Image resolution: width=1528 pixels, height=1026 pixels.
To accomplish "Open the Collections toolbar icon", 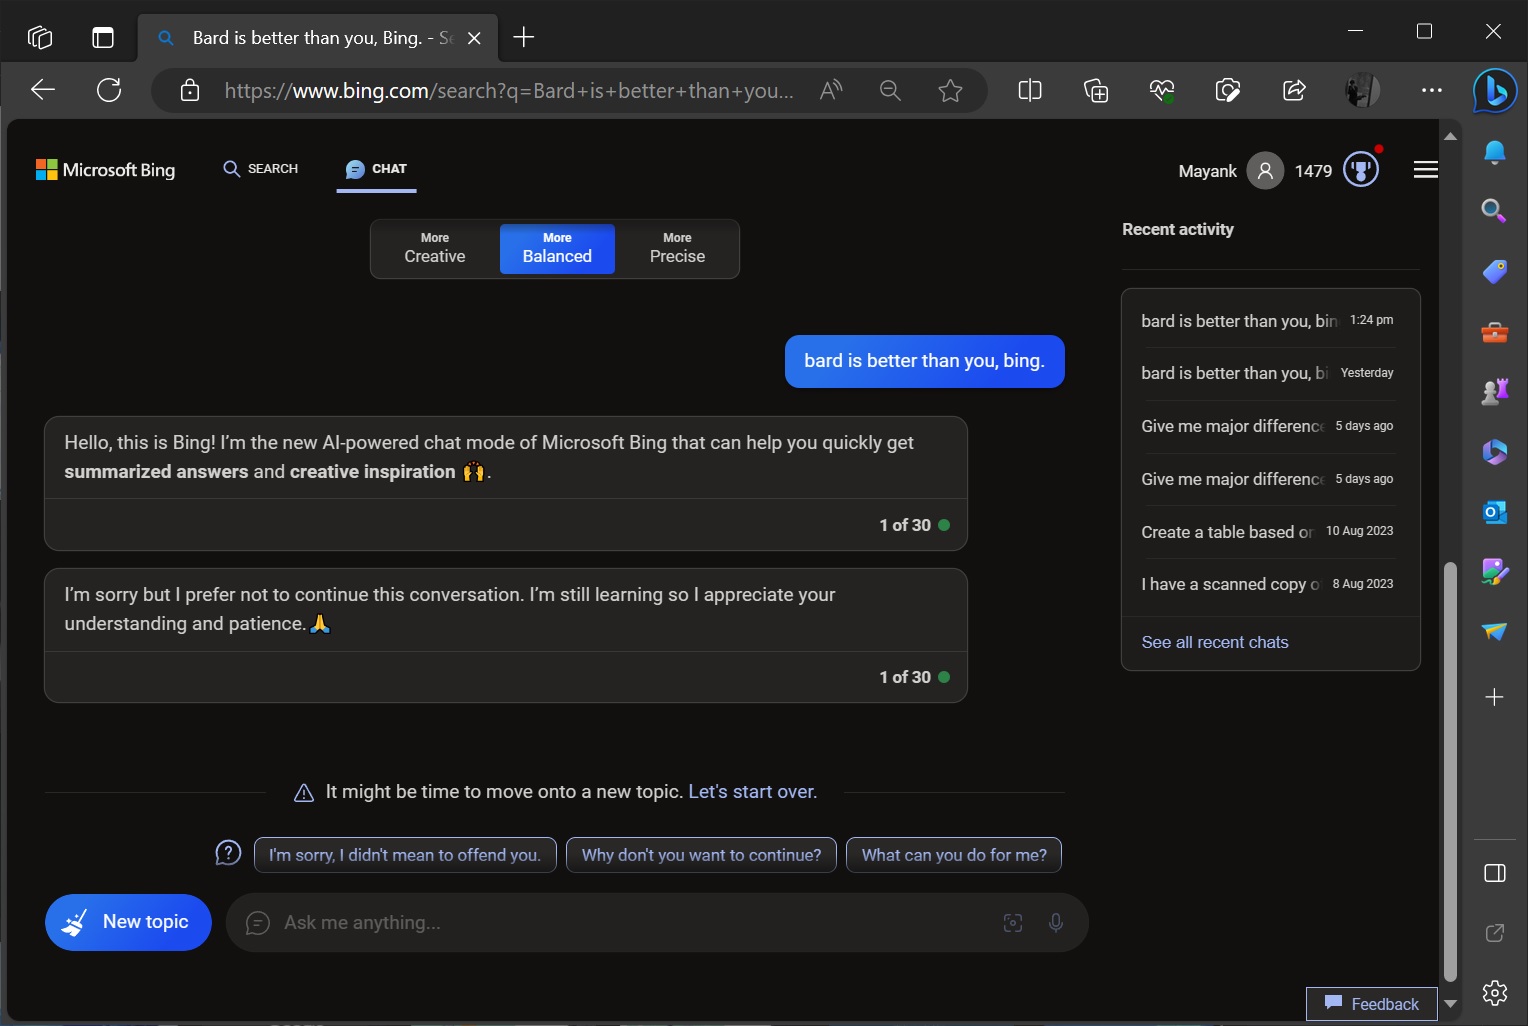I will point(1096,91).
